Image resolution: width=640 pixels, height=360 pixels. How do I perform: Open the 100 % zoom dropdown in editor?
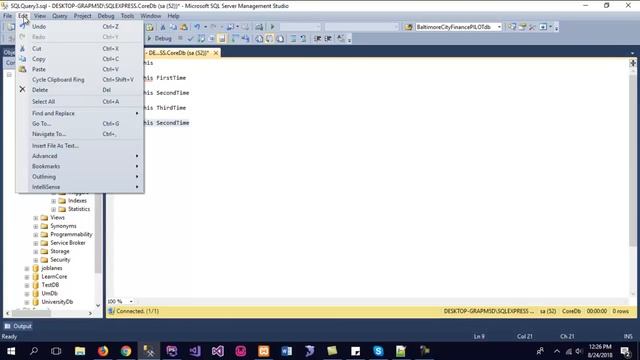(131, 301)
